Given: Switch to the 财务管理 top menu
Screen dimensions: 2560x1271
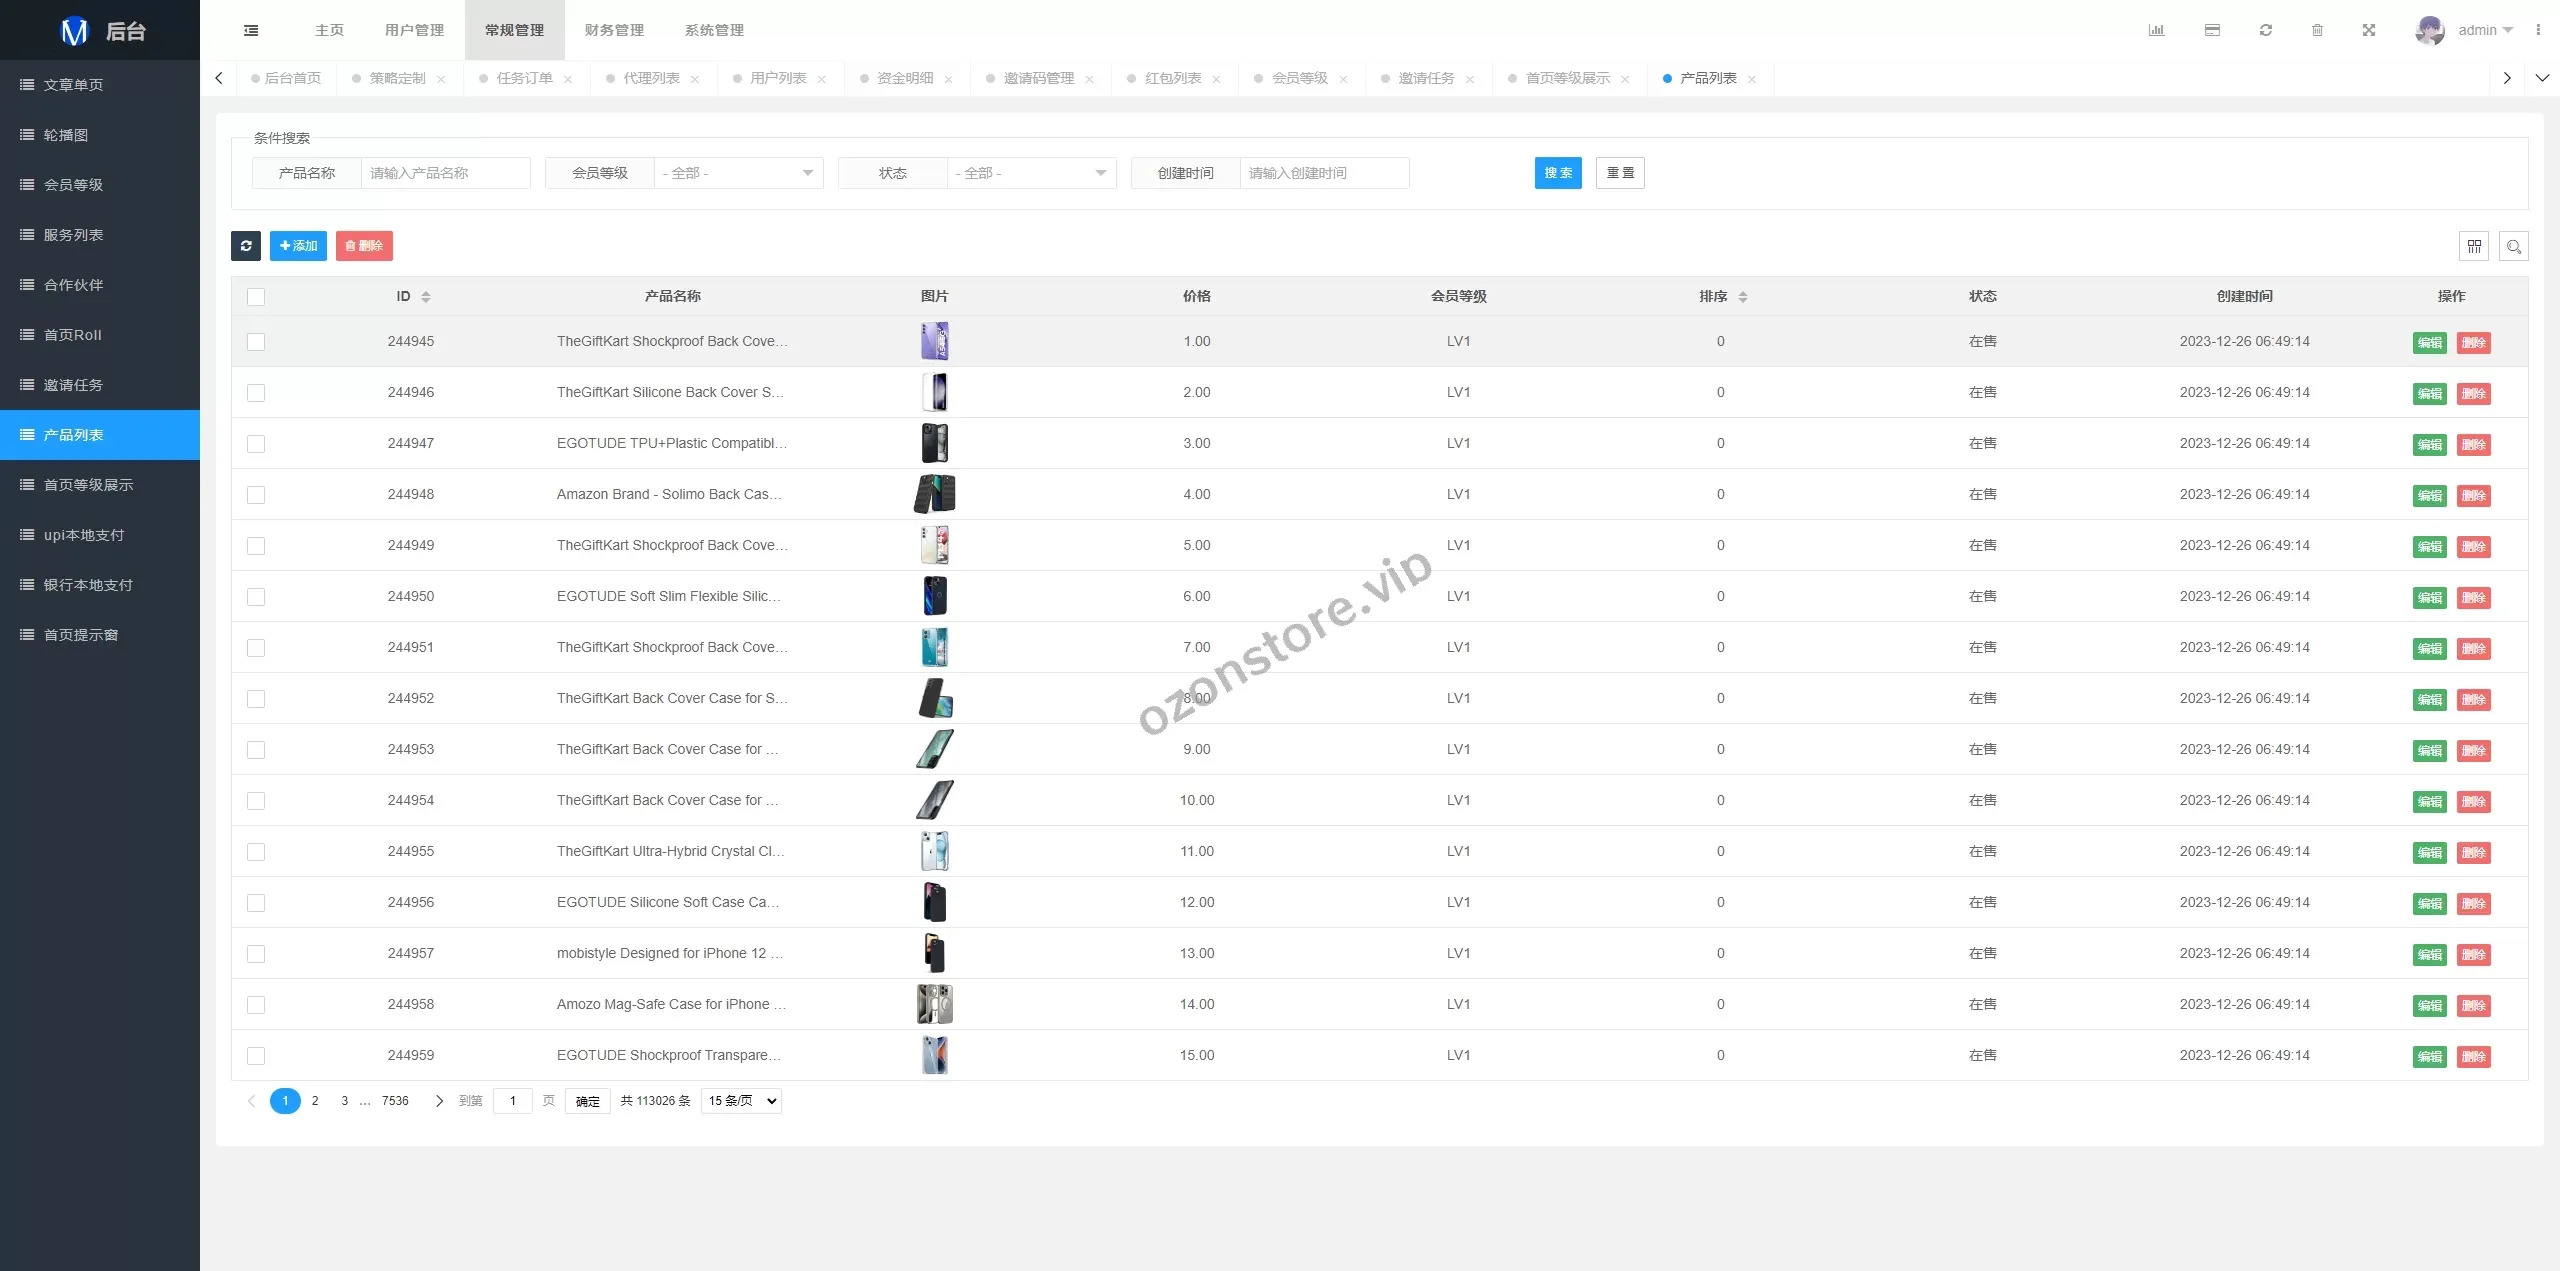Looking at the screenshot, I should 614,30.
